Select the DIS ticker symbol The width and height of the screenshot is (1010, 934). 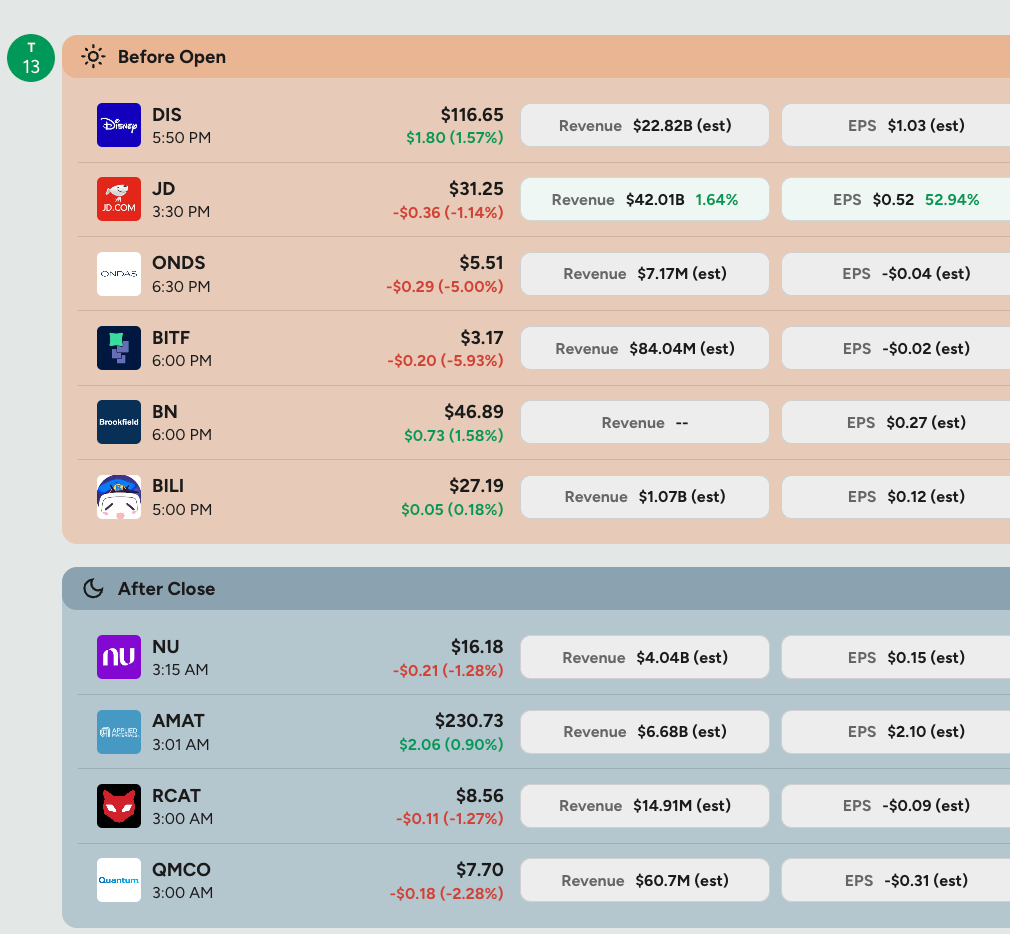tap(167, 115)
